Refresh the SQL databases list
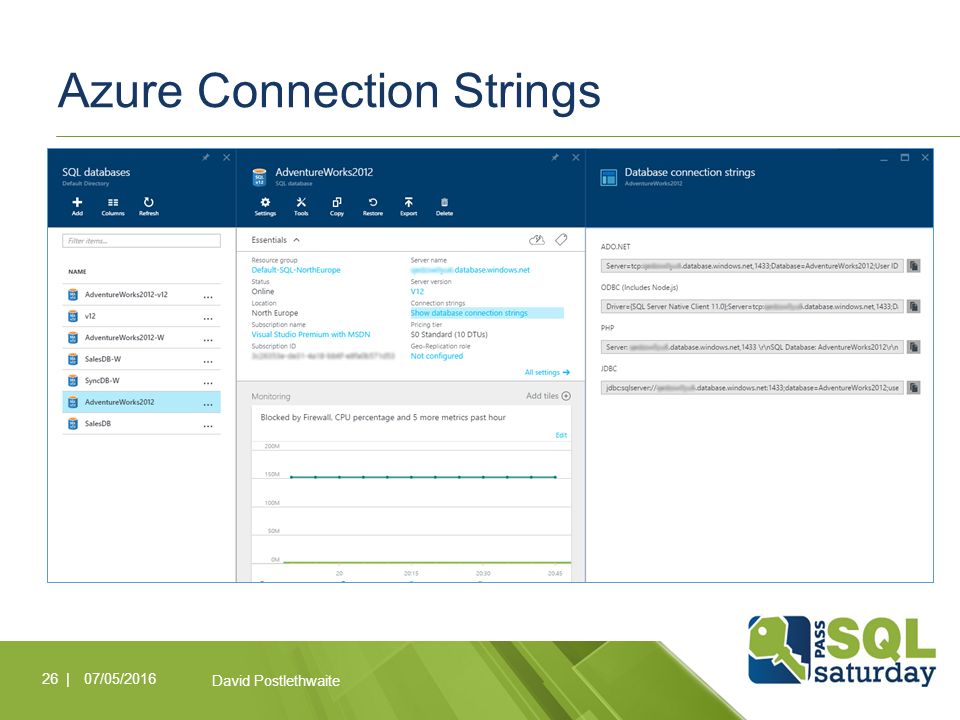Image resolution: width=960 pixels, height=720 pixels. point(149,206)
